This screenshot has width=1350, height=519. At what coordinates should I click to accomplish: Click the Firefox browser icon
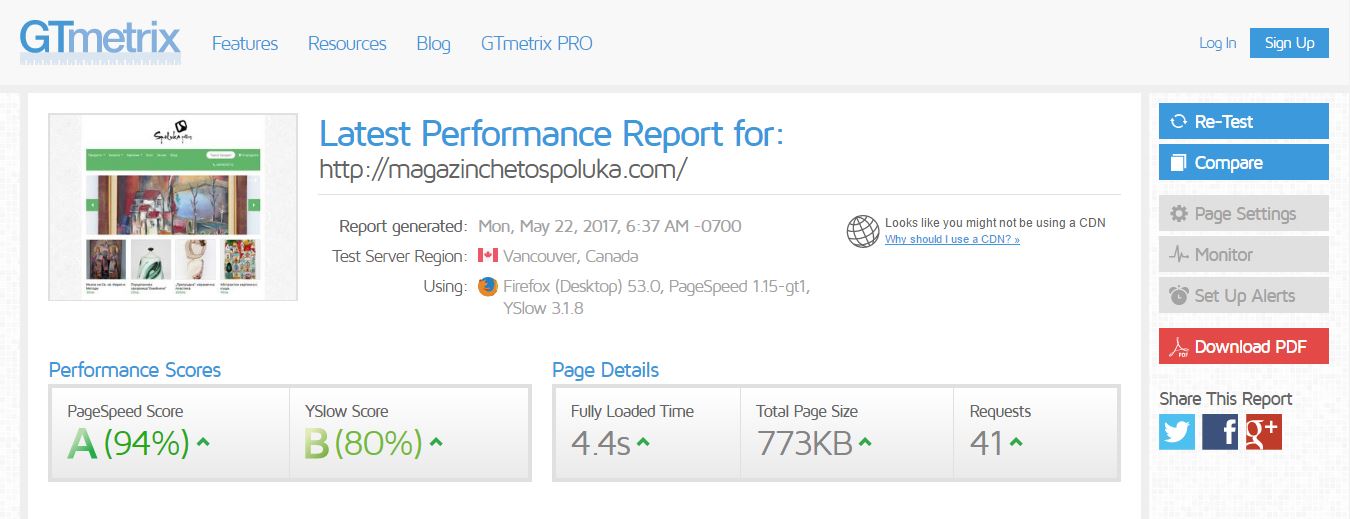coord(488,287)
